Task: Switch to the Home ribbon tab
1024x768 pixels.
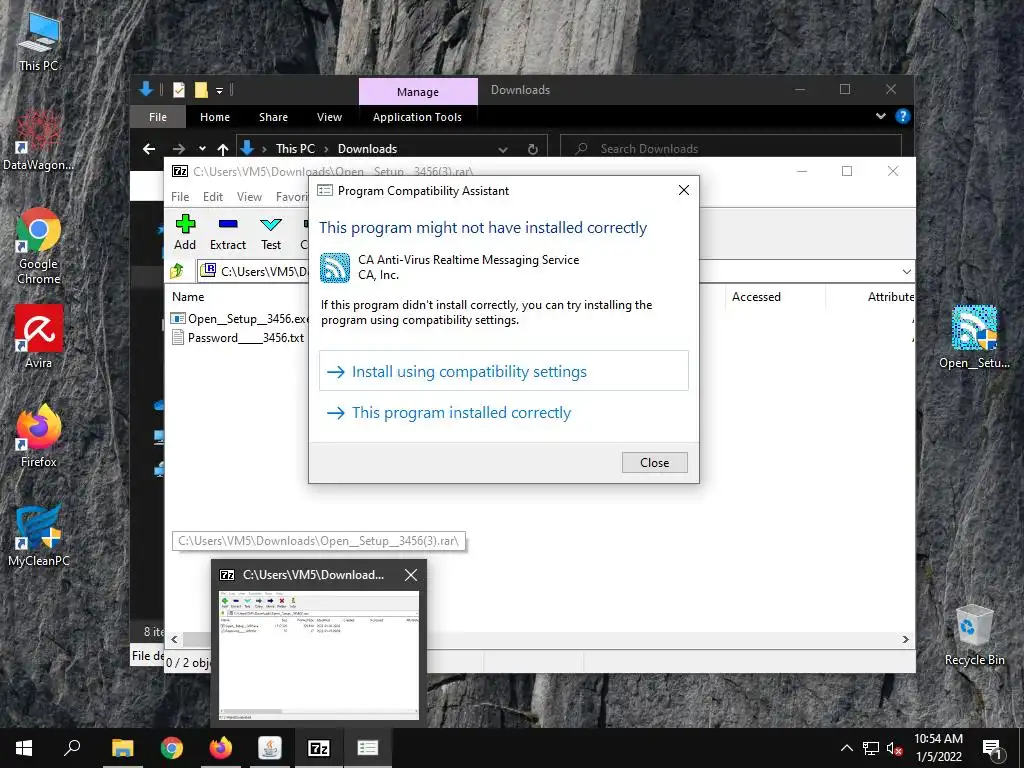Action: click(x=215, y=117)
